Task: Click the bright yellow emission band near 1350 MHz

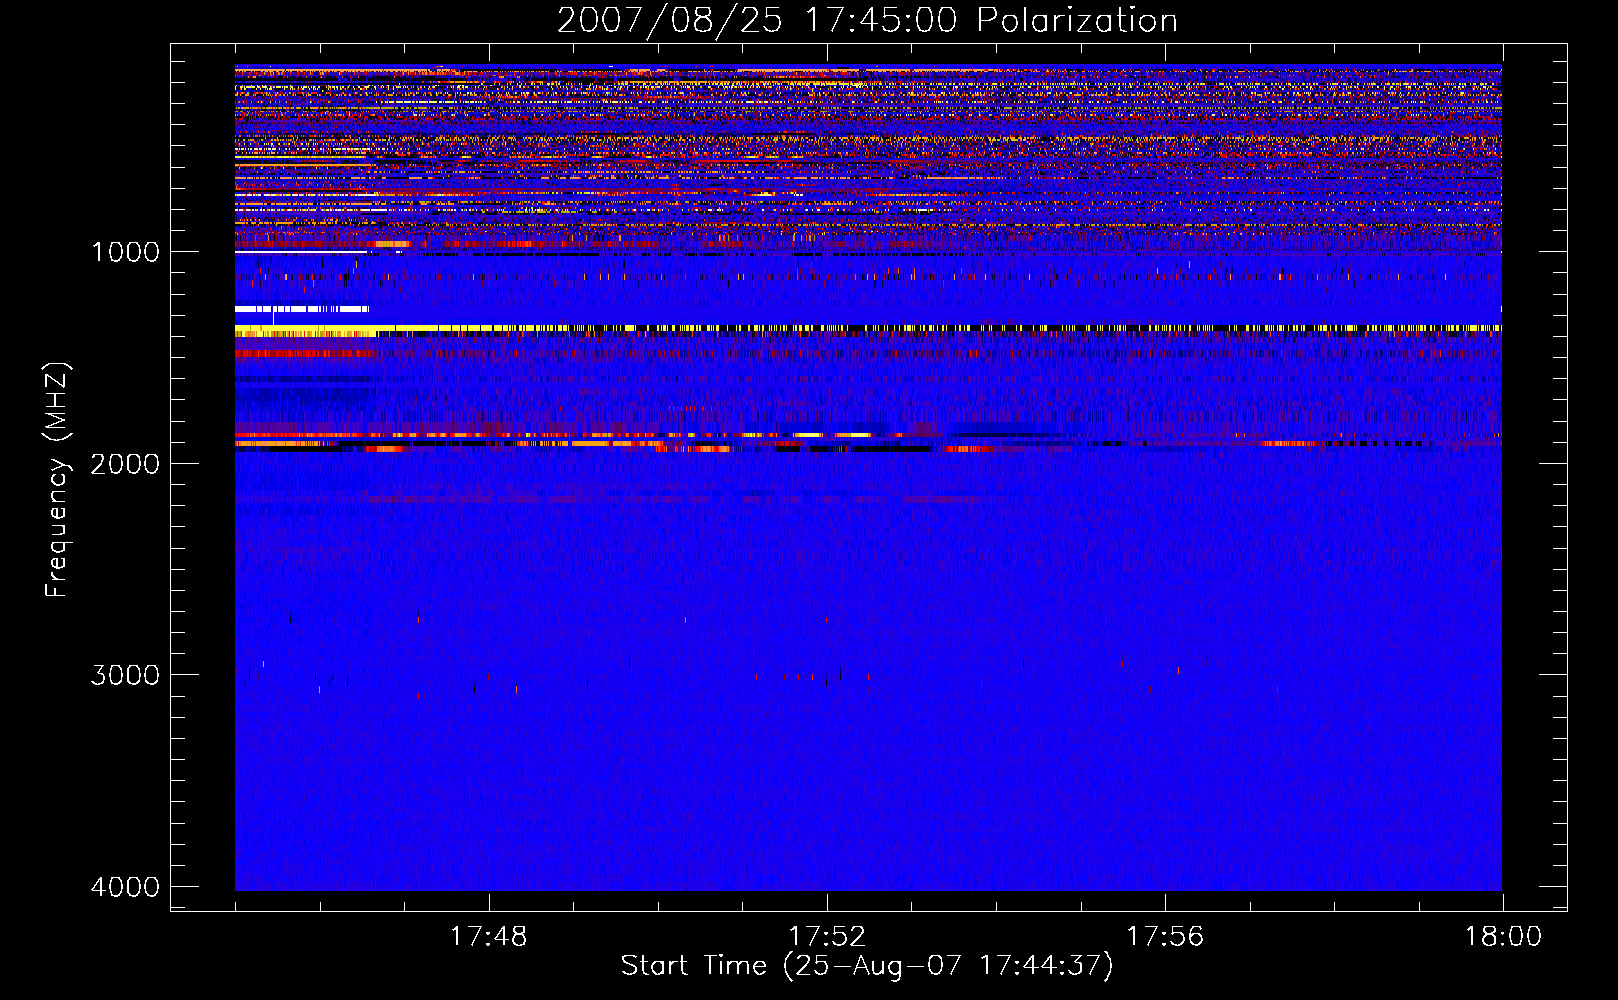Action: 868,328
